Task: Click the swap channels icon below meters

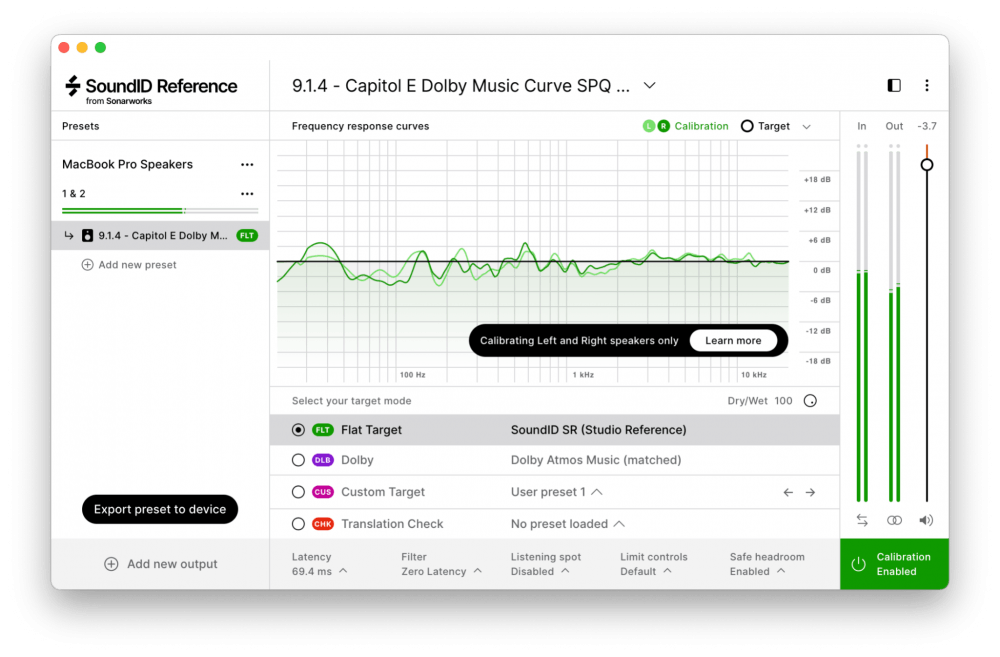Action: [862, 520]
